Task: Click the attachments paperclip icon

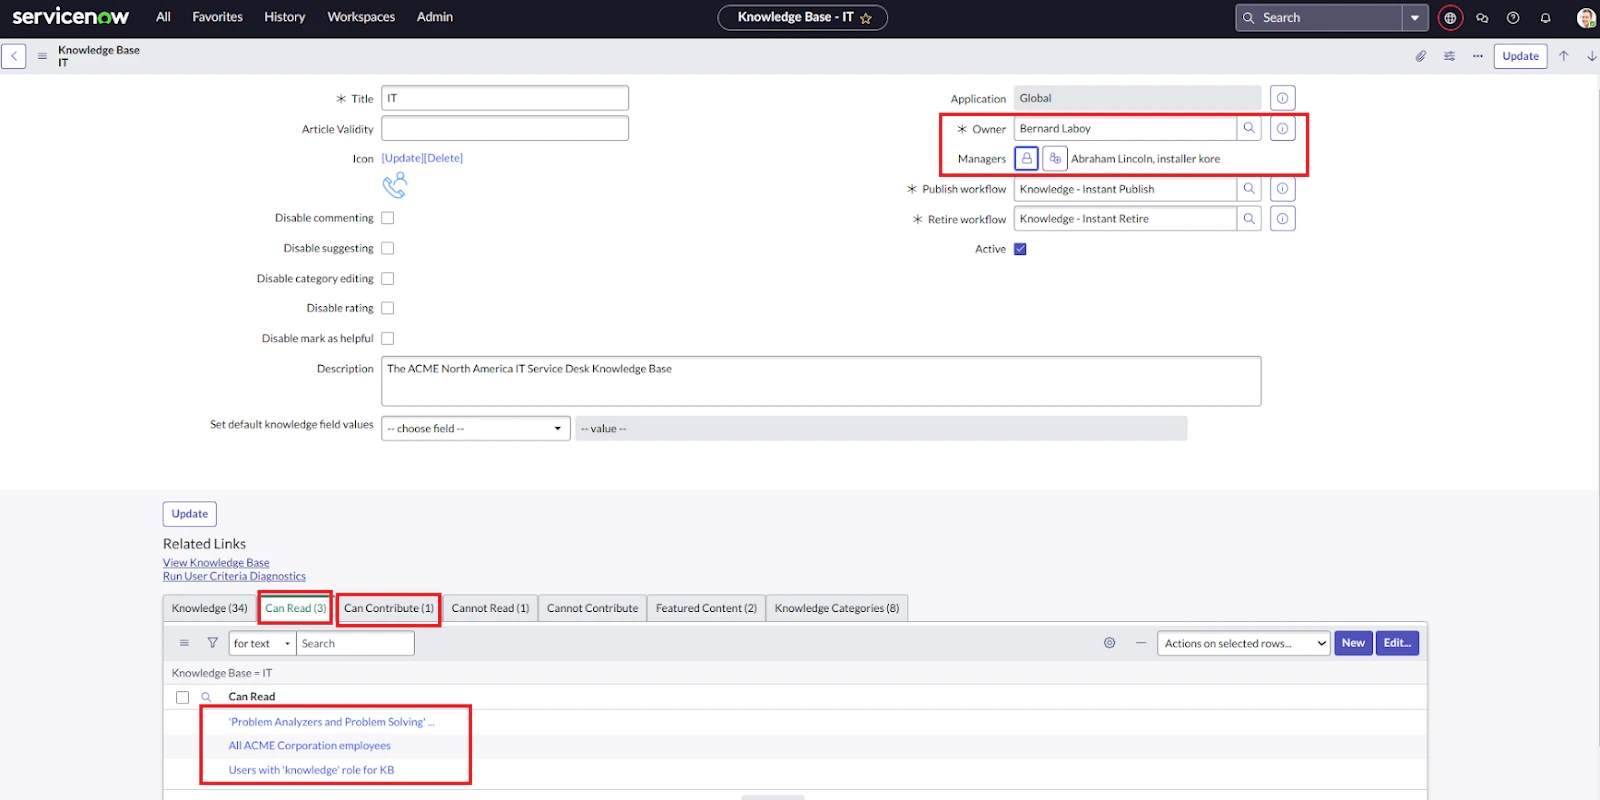Action: (1420, 56)
